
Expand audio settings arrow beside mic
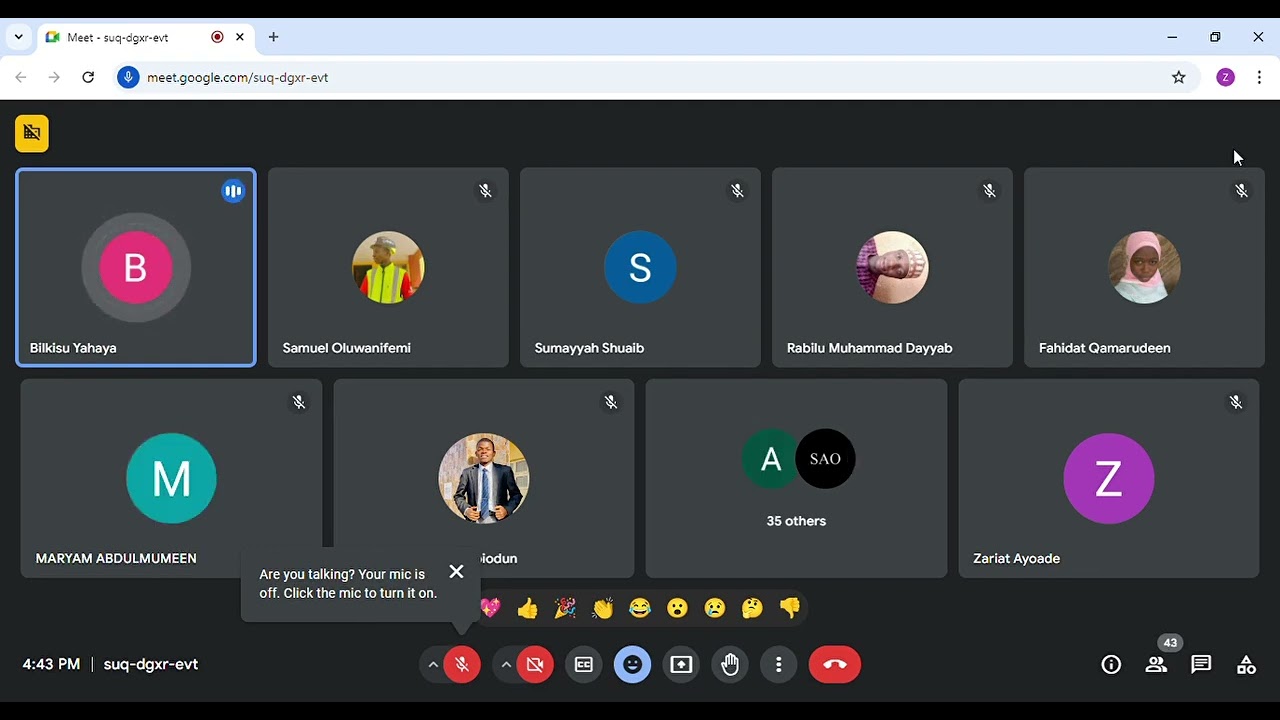click(x=432, y=664)
